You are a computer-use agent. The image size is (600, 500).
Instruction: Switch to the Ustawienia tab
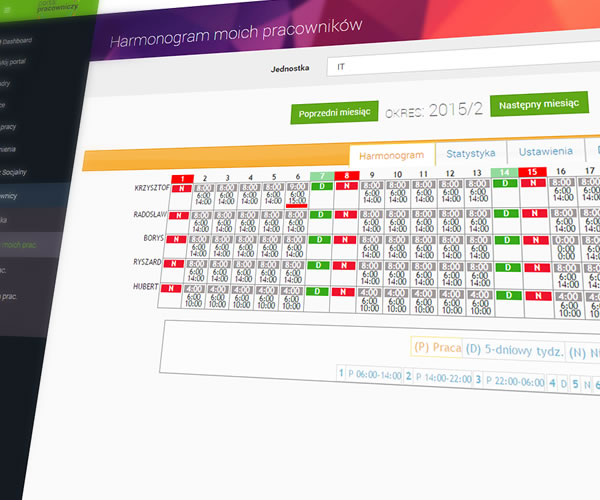click(x=546, y=151)
